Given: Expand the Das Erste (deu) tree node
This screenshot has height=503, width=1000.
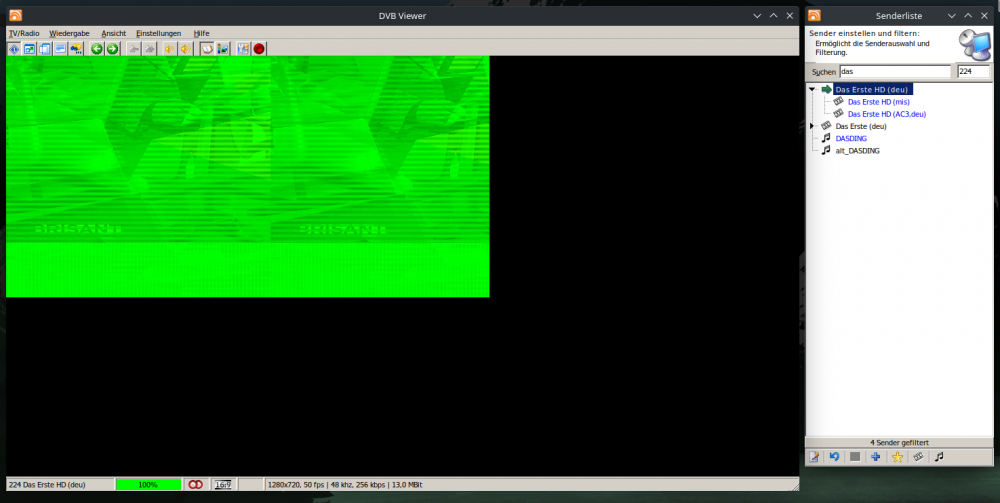Looking at the screenshot, I should point(812,126).
